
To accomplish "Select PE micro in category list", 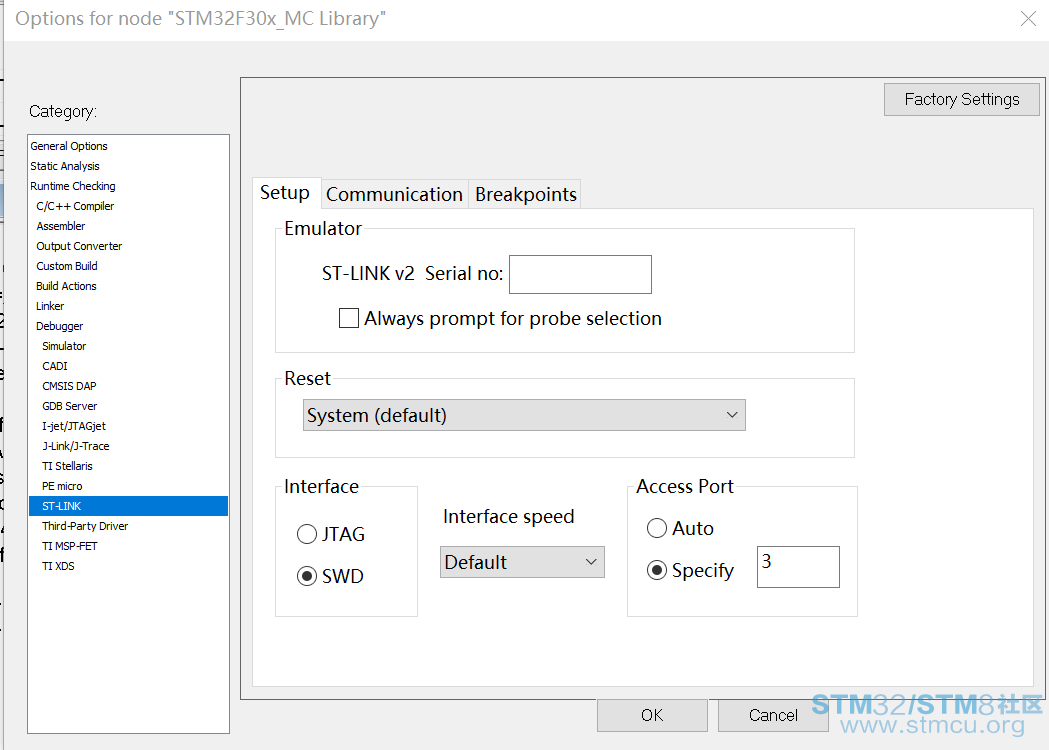I will click(128, 486).
